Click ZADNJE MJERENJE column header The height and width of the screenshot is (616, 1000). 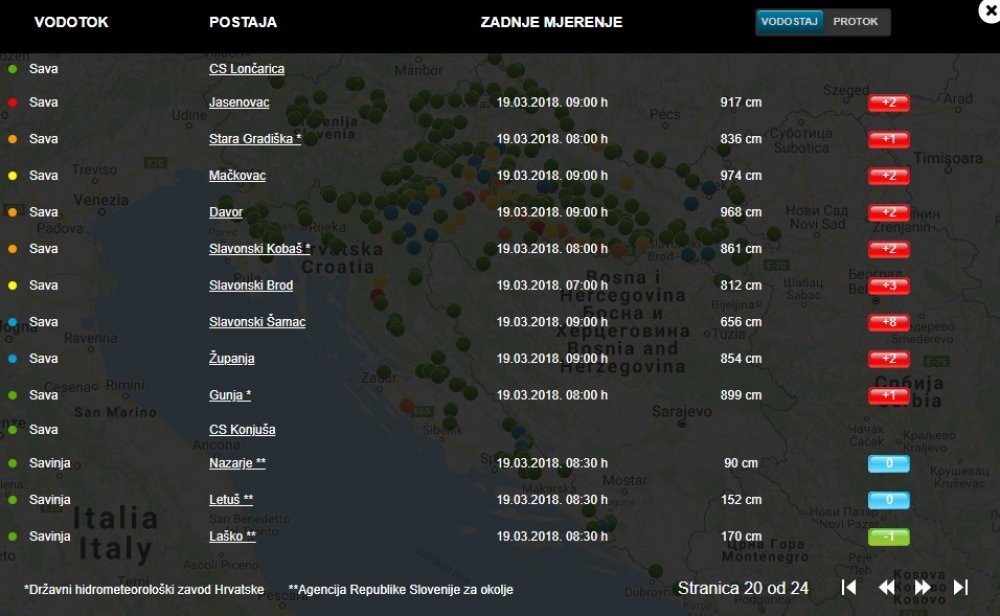[x=552, y=22]
